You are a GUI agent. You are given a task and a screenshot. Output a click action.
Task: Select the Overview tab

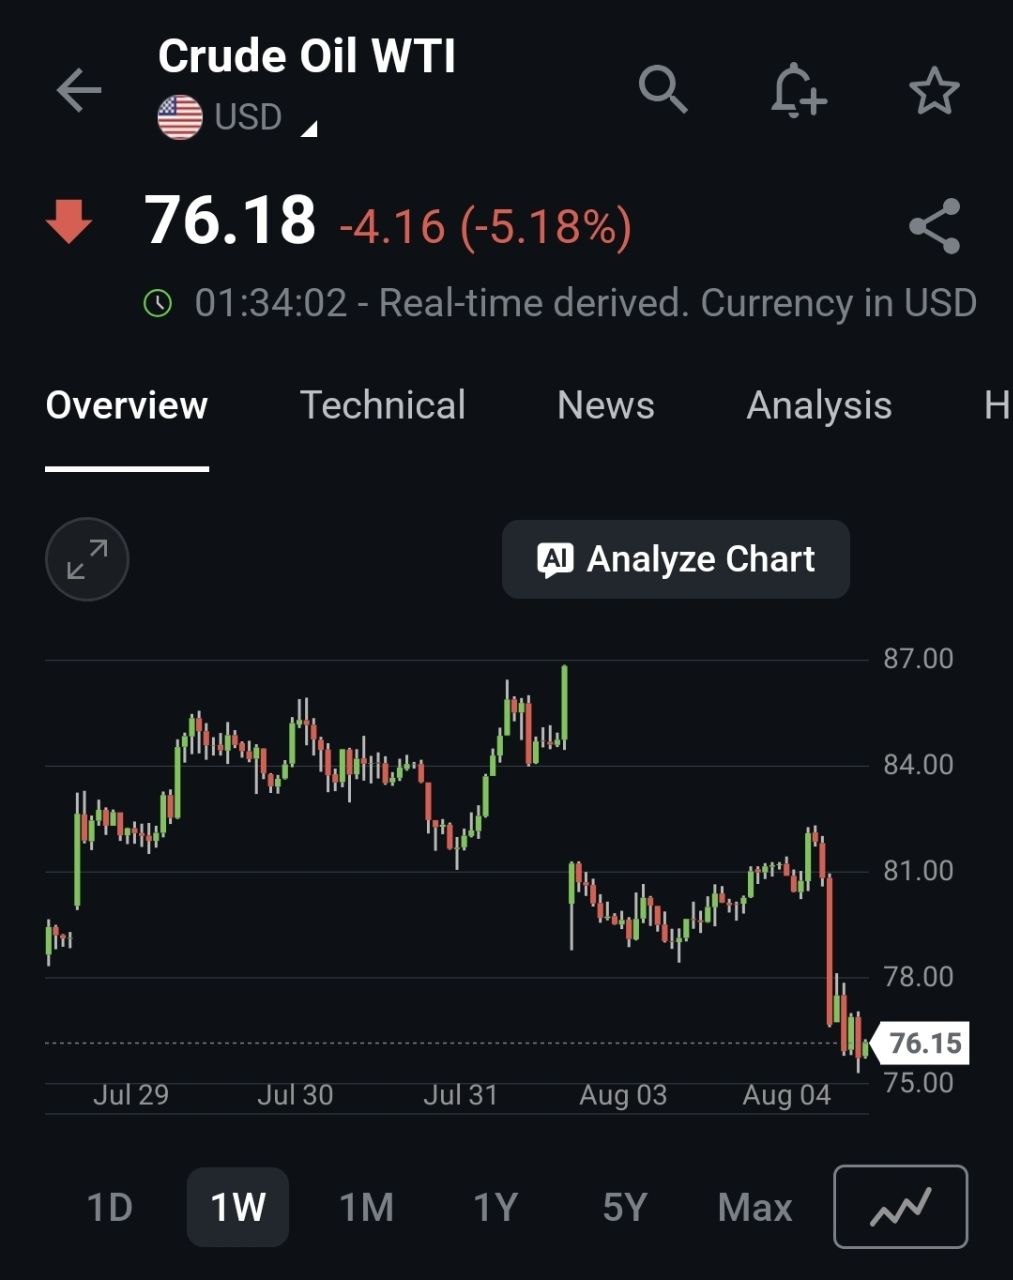coord(127,405)
